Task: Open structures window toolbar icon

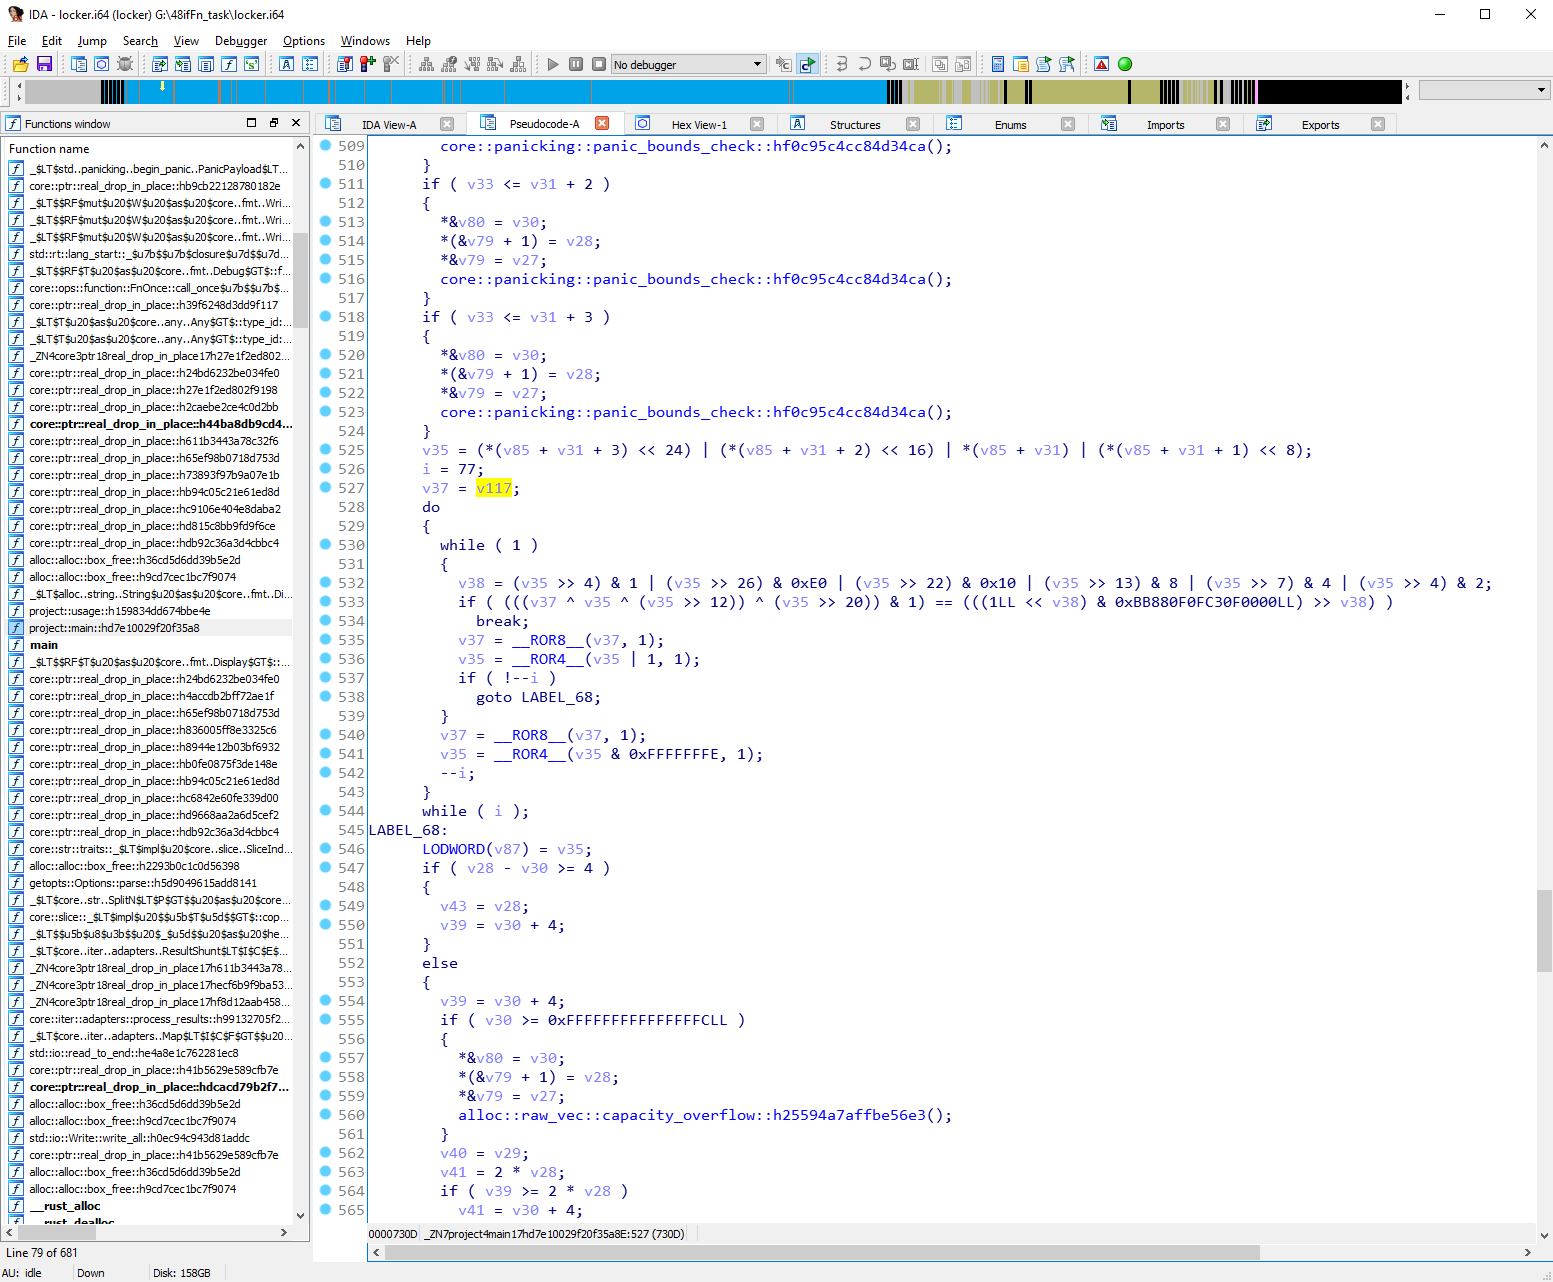Action: tap(287, 64)
